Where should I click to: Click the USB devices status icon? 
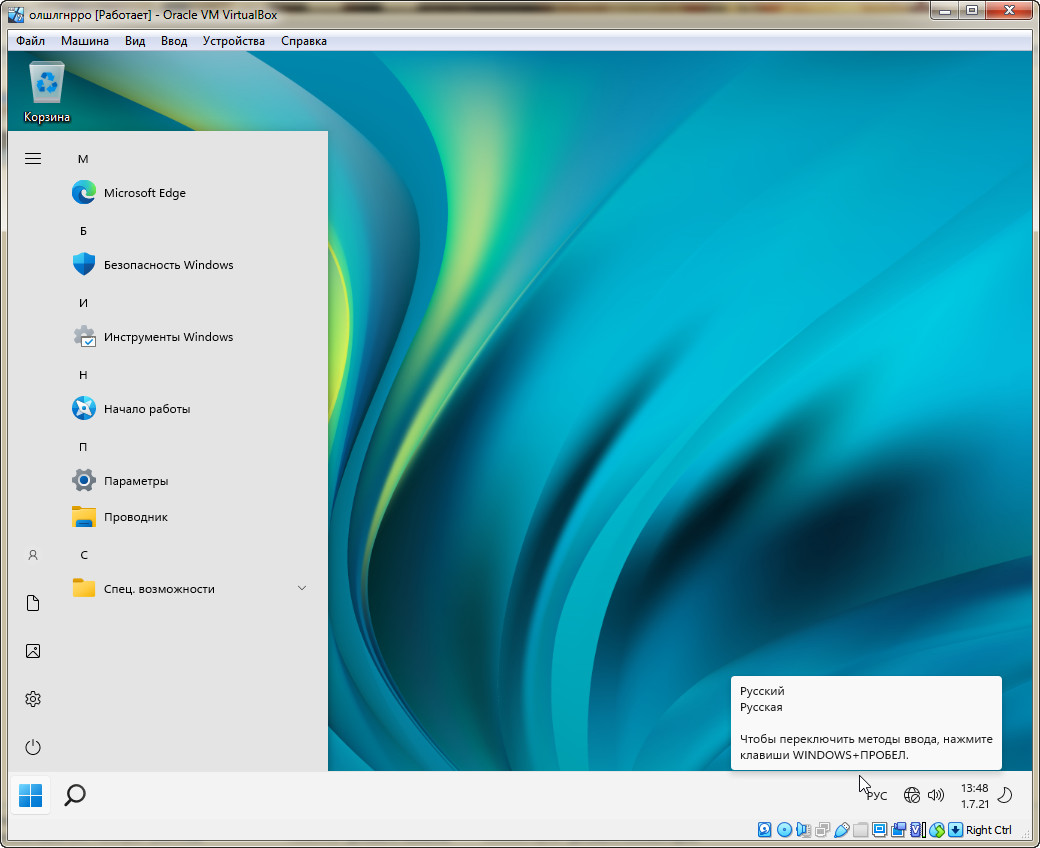841,829
